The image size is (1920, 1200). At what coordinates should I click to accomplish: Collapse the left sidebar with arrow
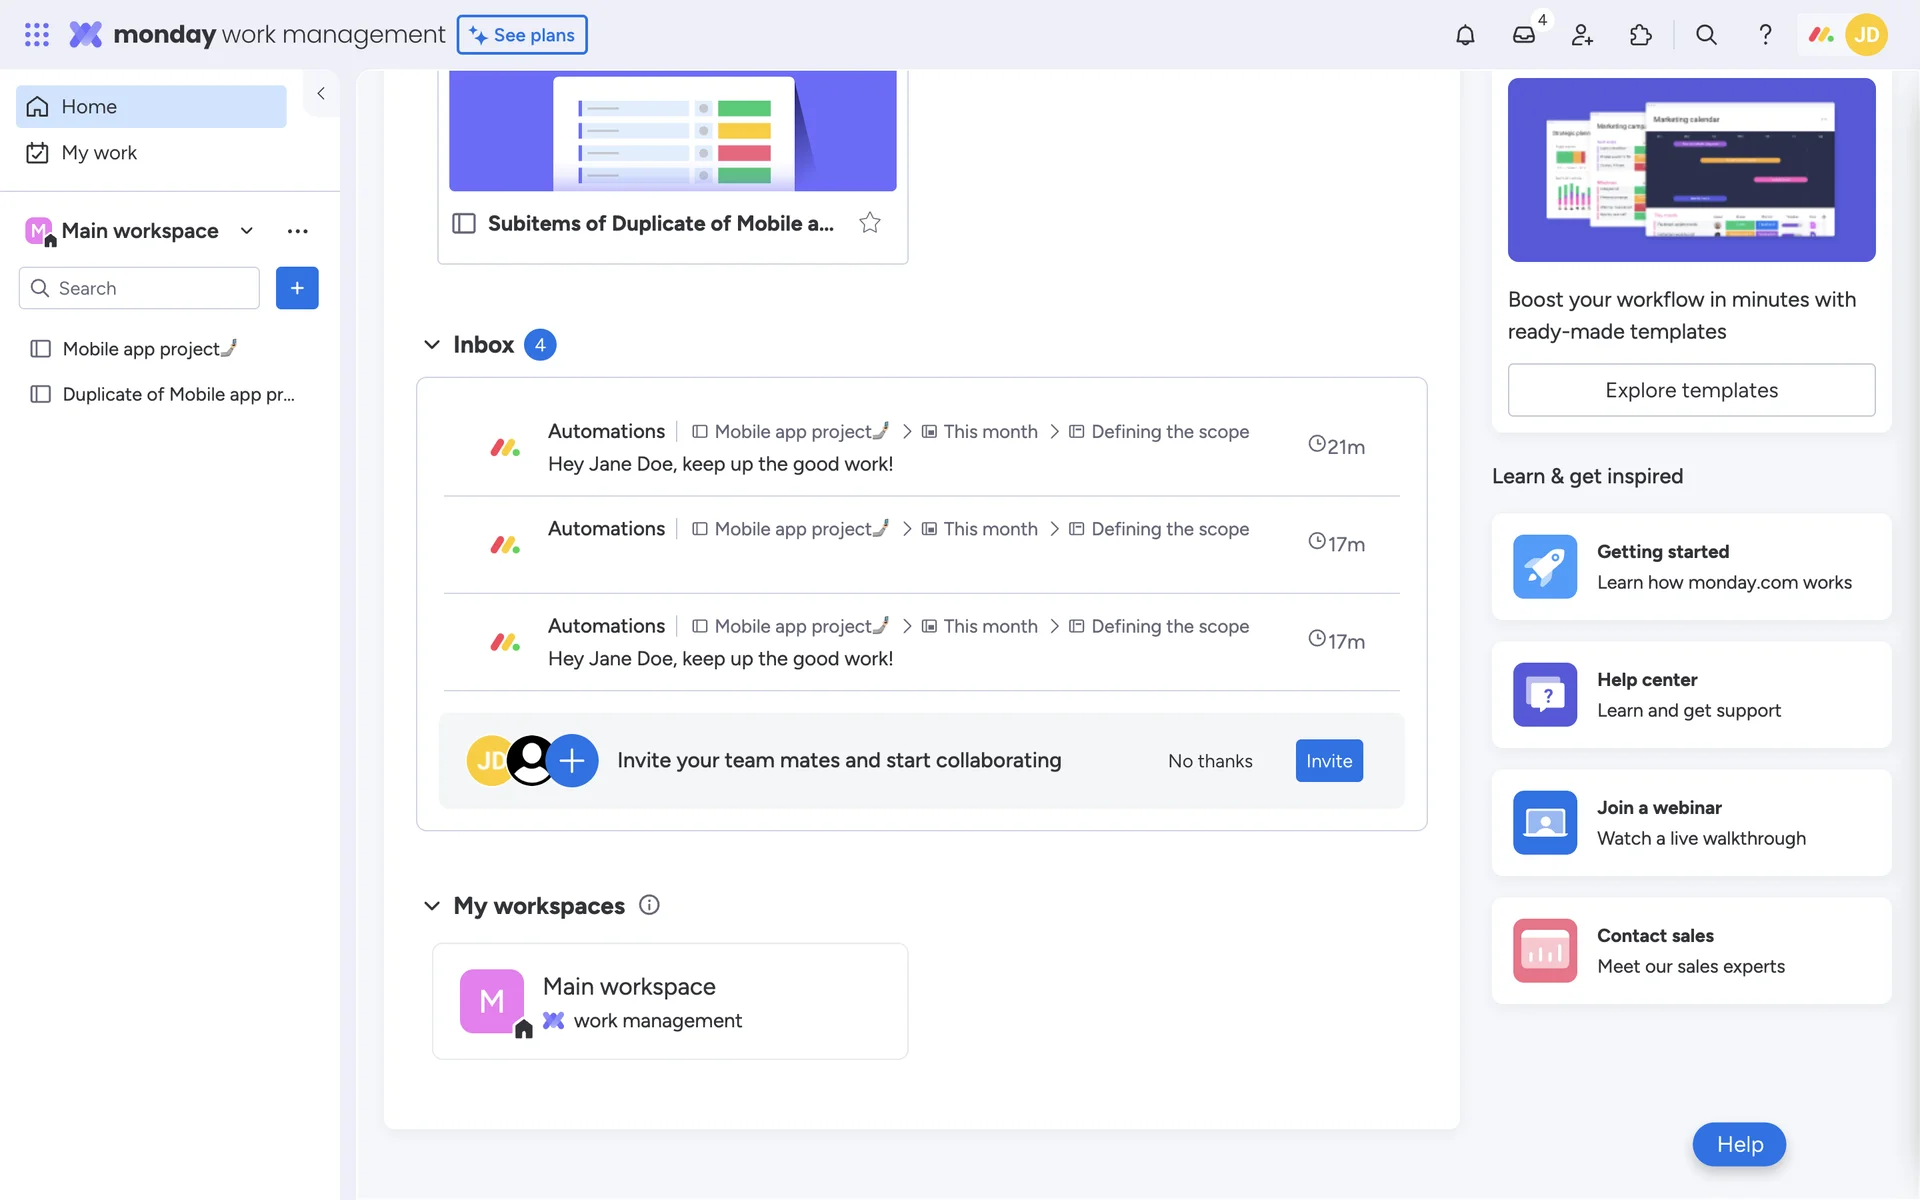(x=321, y=93)
